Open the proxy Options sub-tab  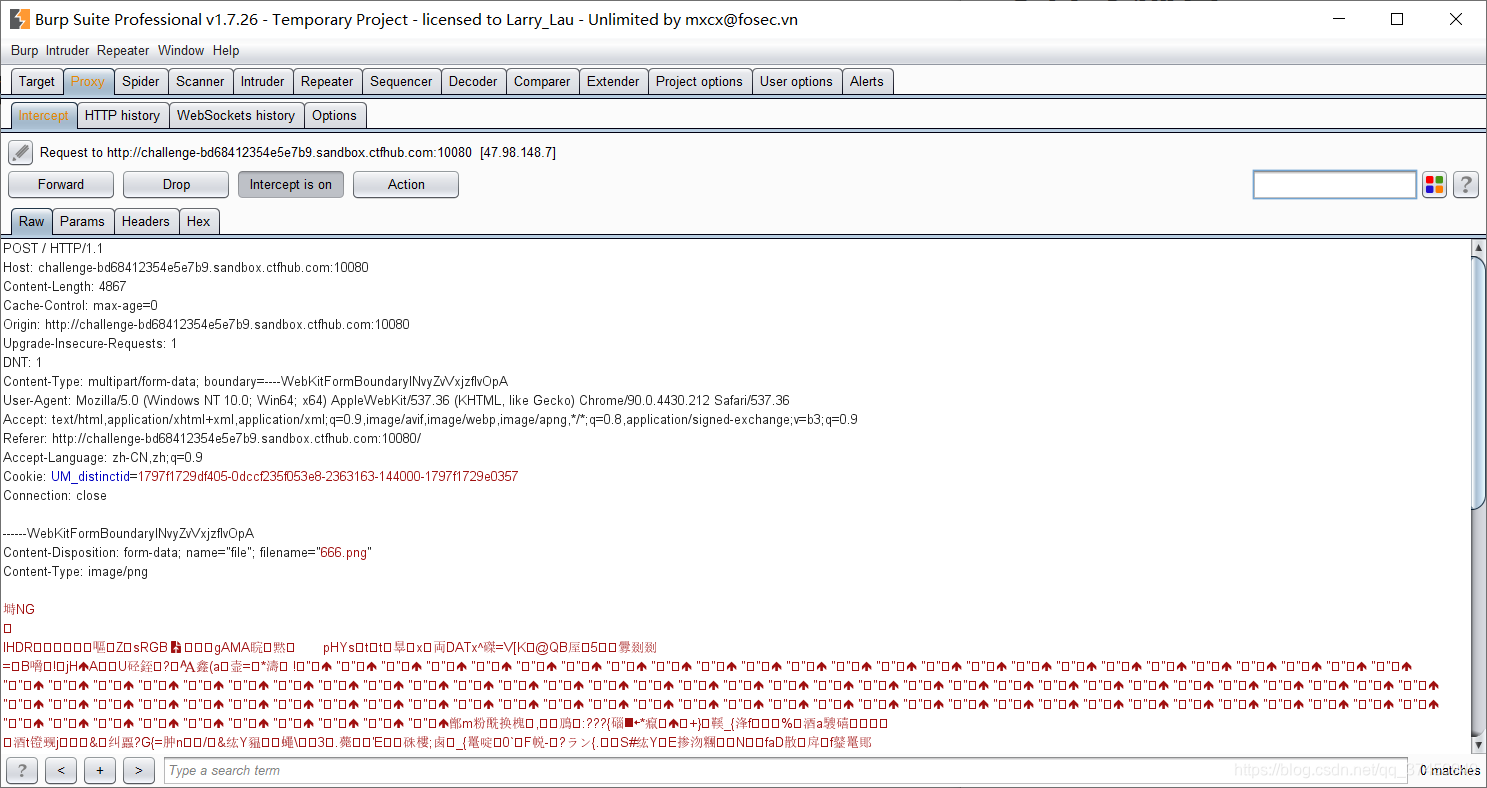pos(334,115)
